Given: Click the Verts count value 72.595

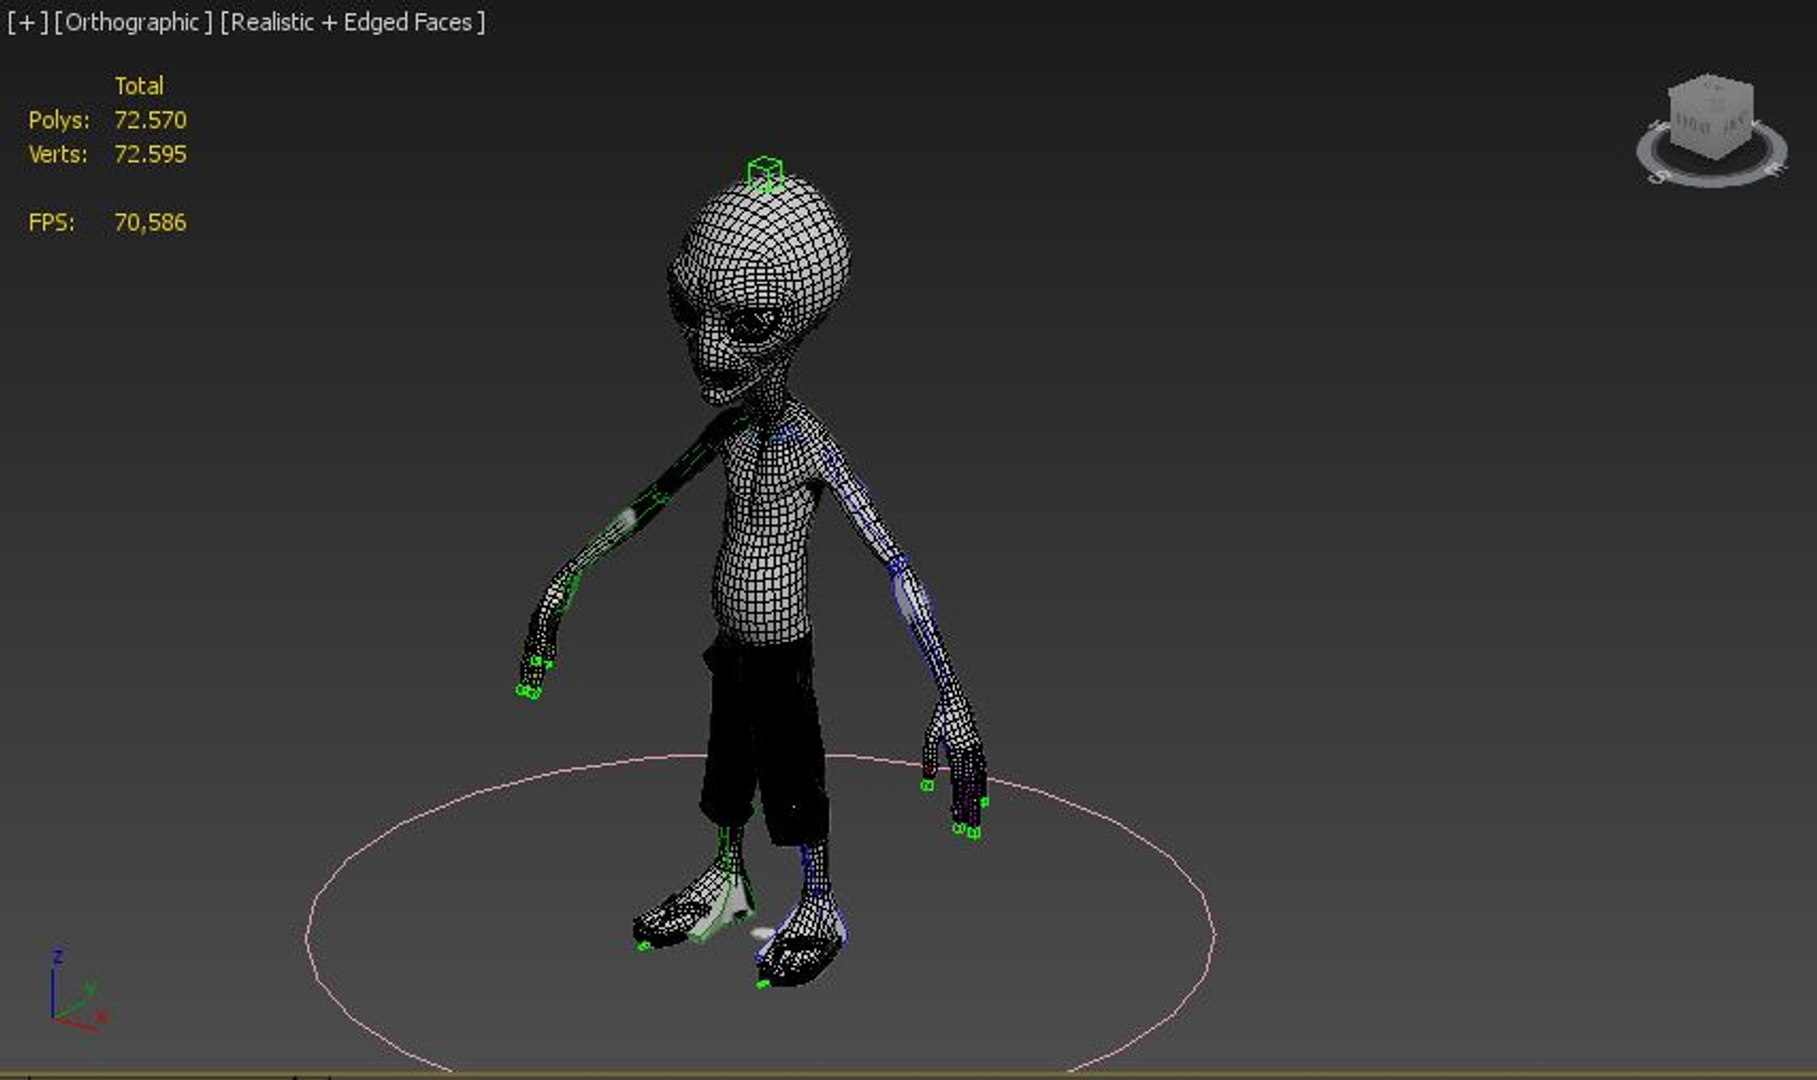Looking at the screenshot, I should click(150, 154).
